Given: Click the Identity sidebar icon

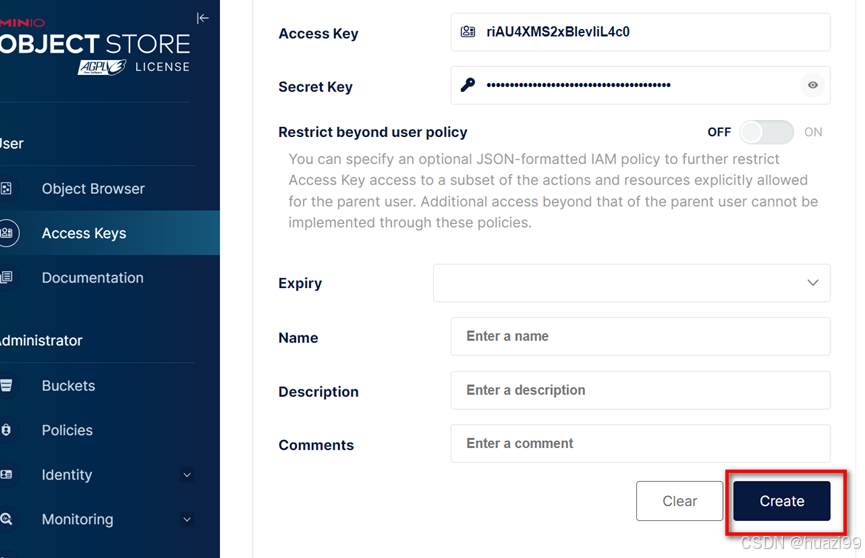Looking at the screenshot, I should (7, 475).
